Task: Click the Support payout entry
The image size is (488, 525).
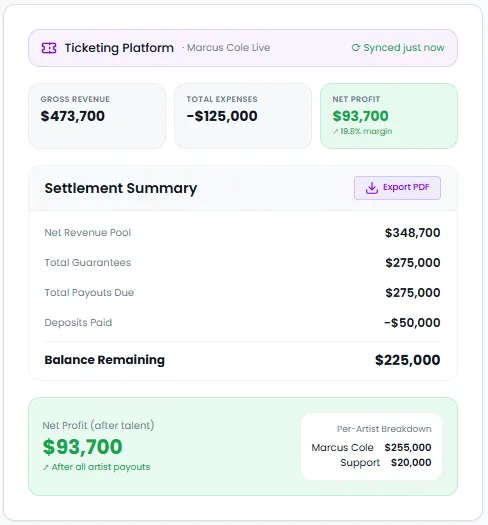Action: point(386,463)
